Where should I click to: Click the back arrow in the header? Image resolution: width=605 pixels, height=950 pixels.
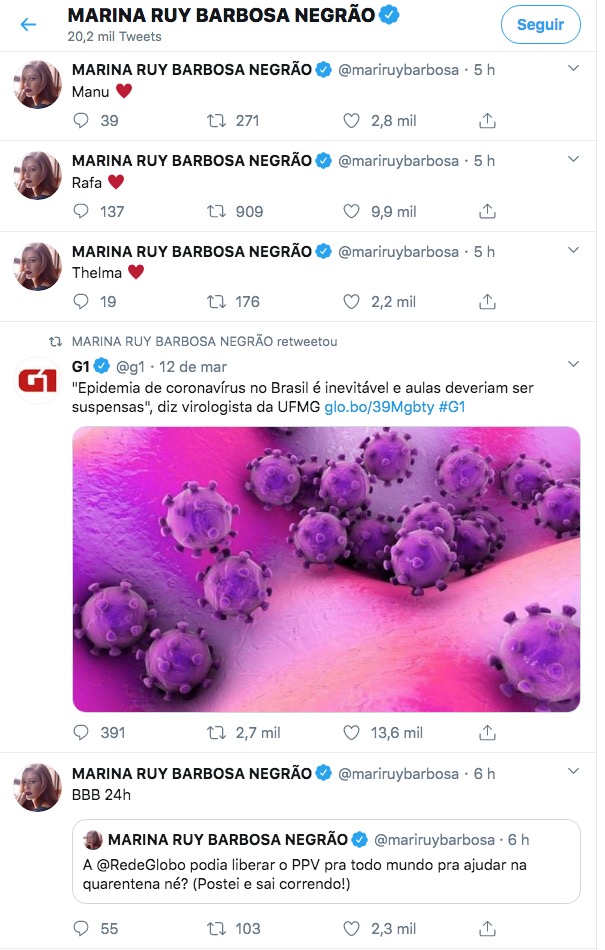click(x=28, y=24)
